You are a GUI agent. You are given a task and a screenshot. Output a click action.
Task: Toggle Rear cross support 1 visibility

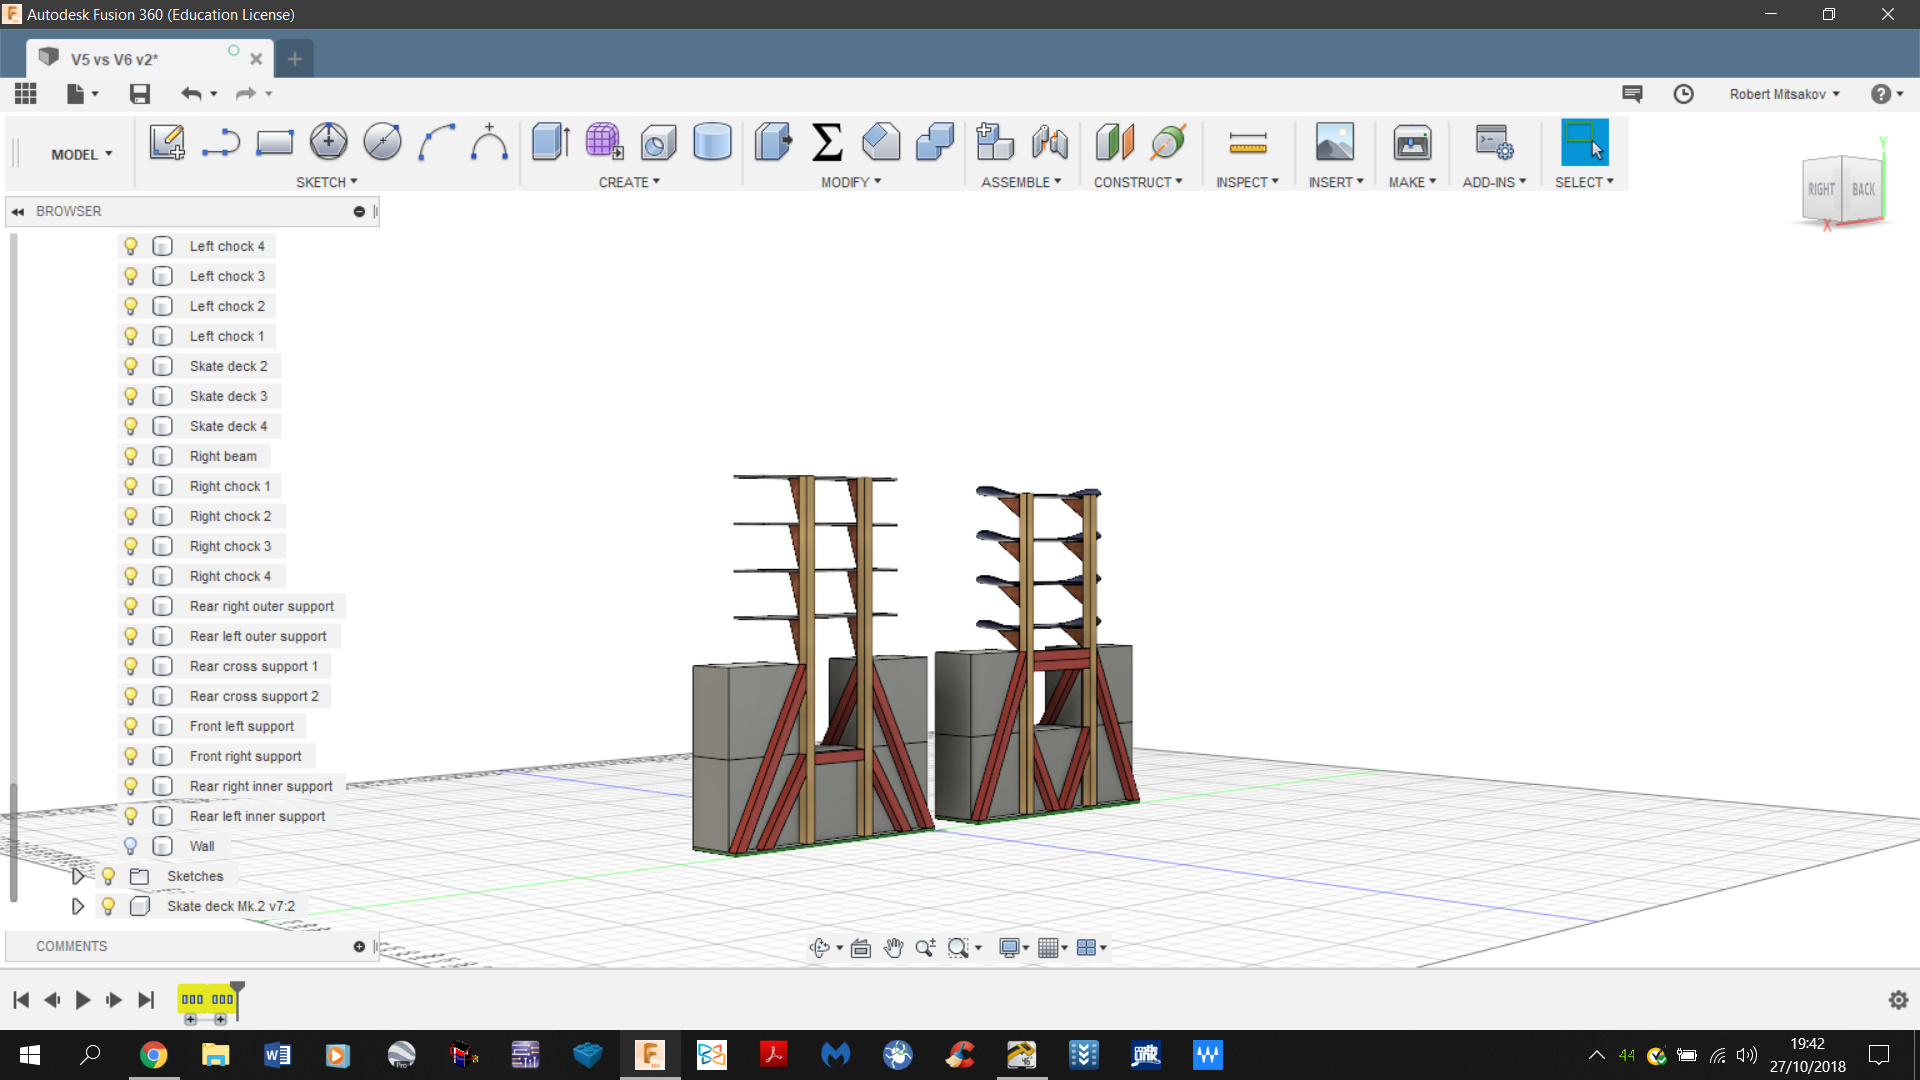click(x=131, y=666)
